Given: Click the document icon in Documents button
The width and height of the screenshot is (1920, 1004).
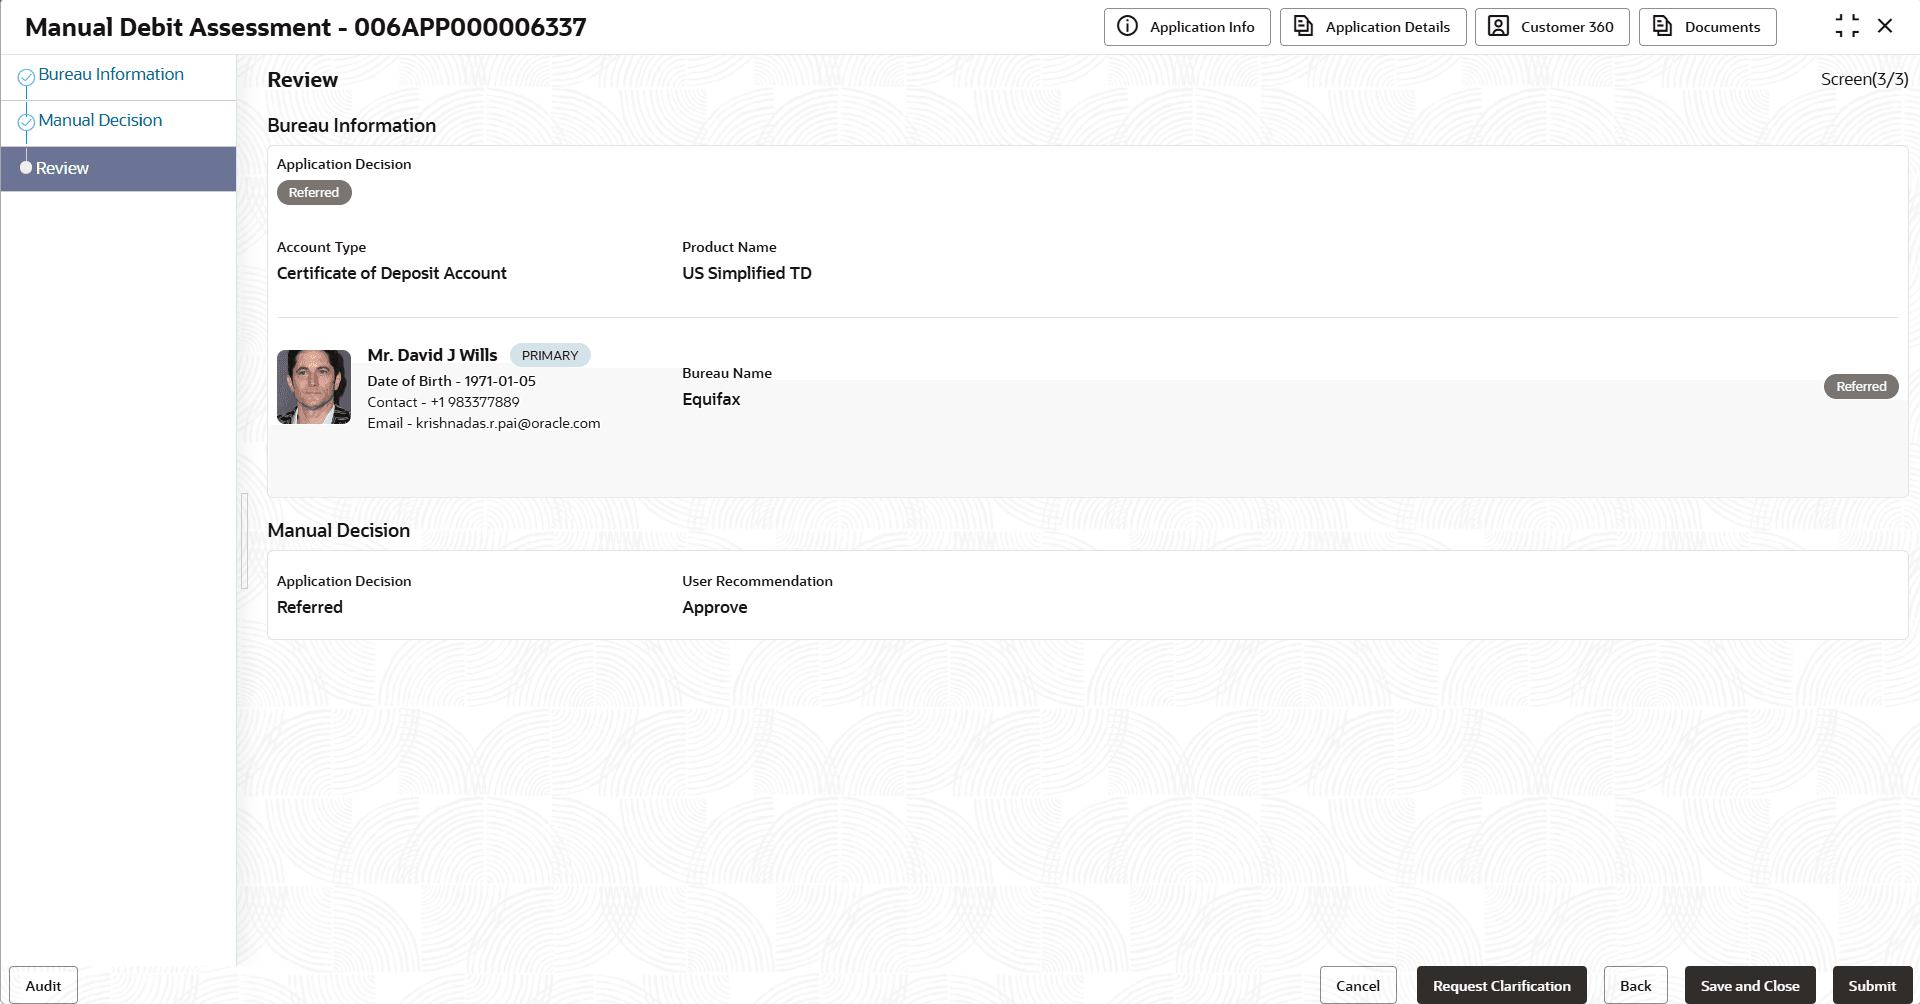Looking at the screenshot, I should (x=1662, y=26).
